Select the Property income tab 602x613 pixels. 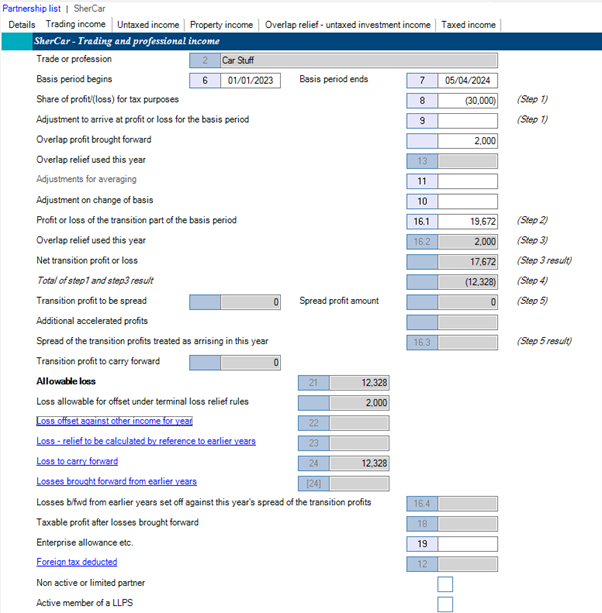click(221, 24)
